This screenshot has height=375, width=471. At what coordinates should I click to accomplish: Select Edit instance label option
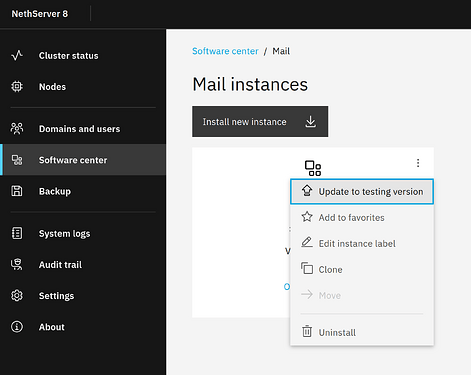[362, 243]
